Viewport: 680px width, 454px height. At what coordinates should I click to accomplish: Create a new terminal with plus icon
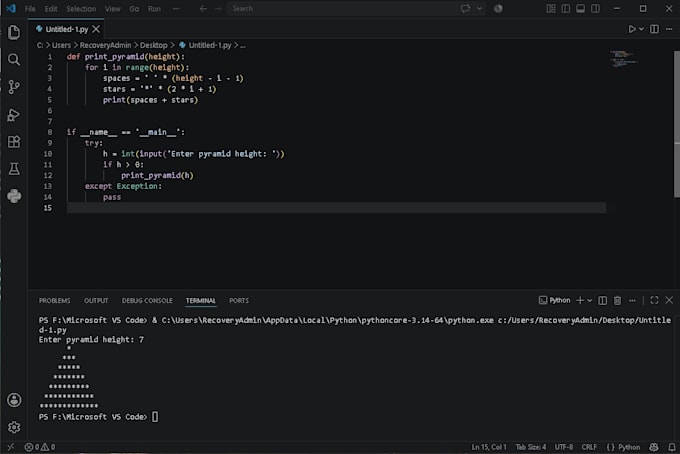click(580, 300)
